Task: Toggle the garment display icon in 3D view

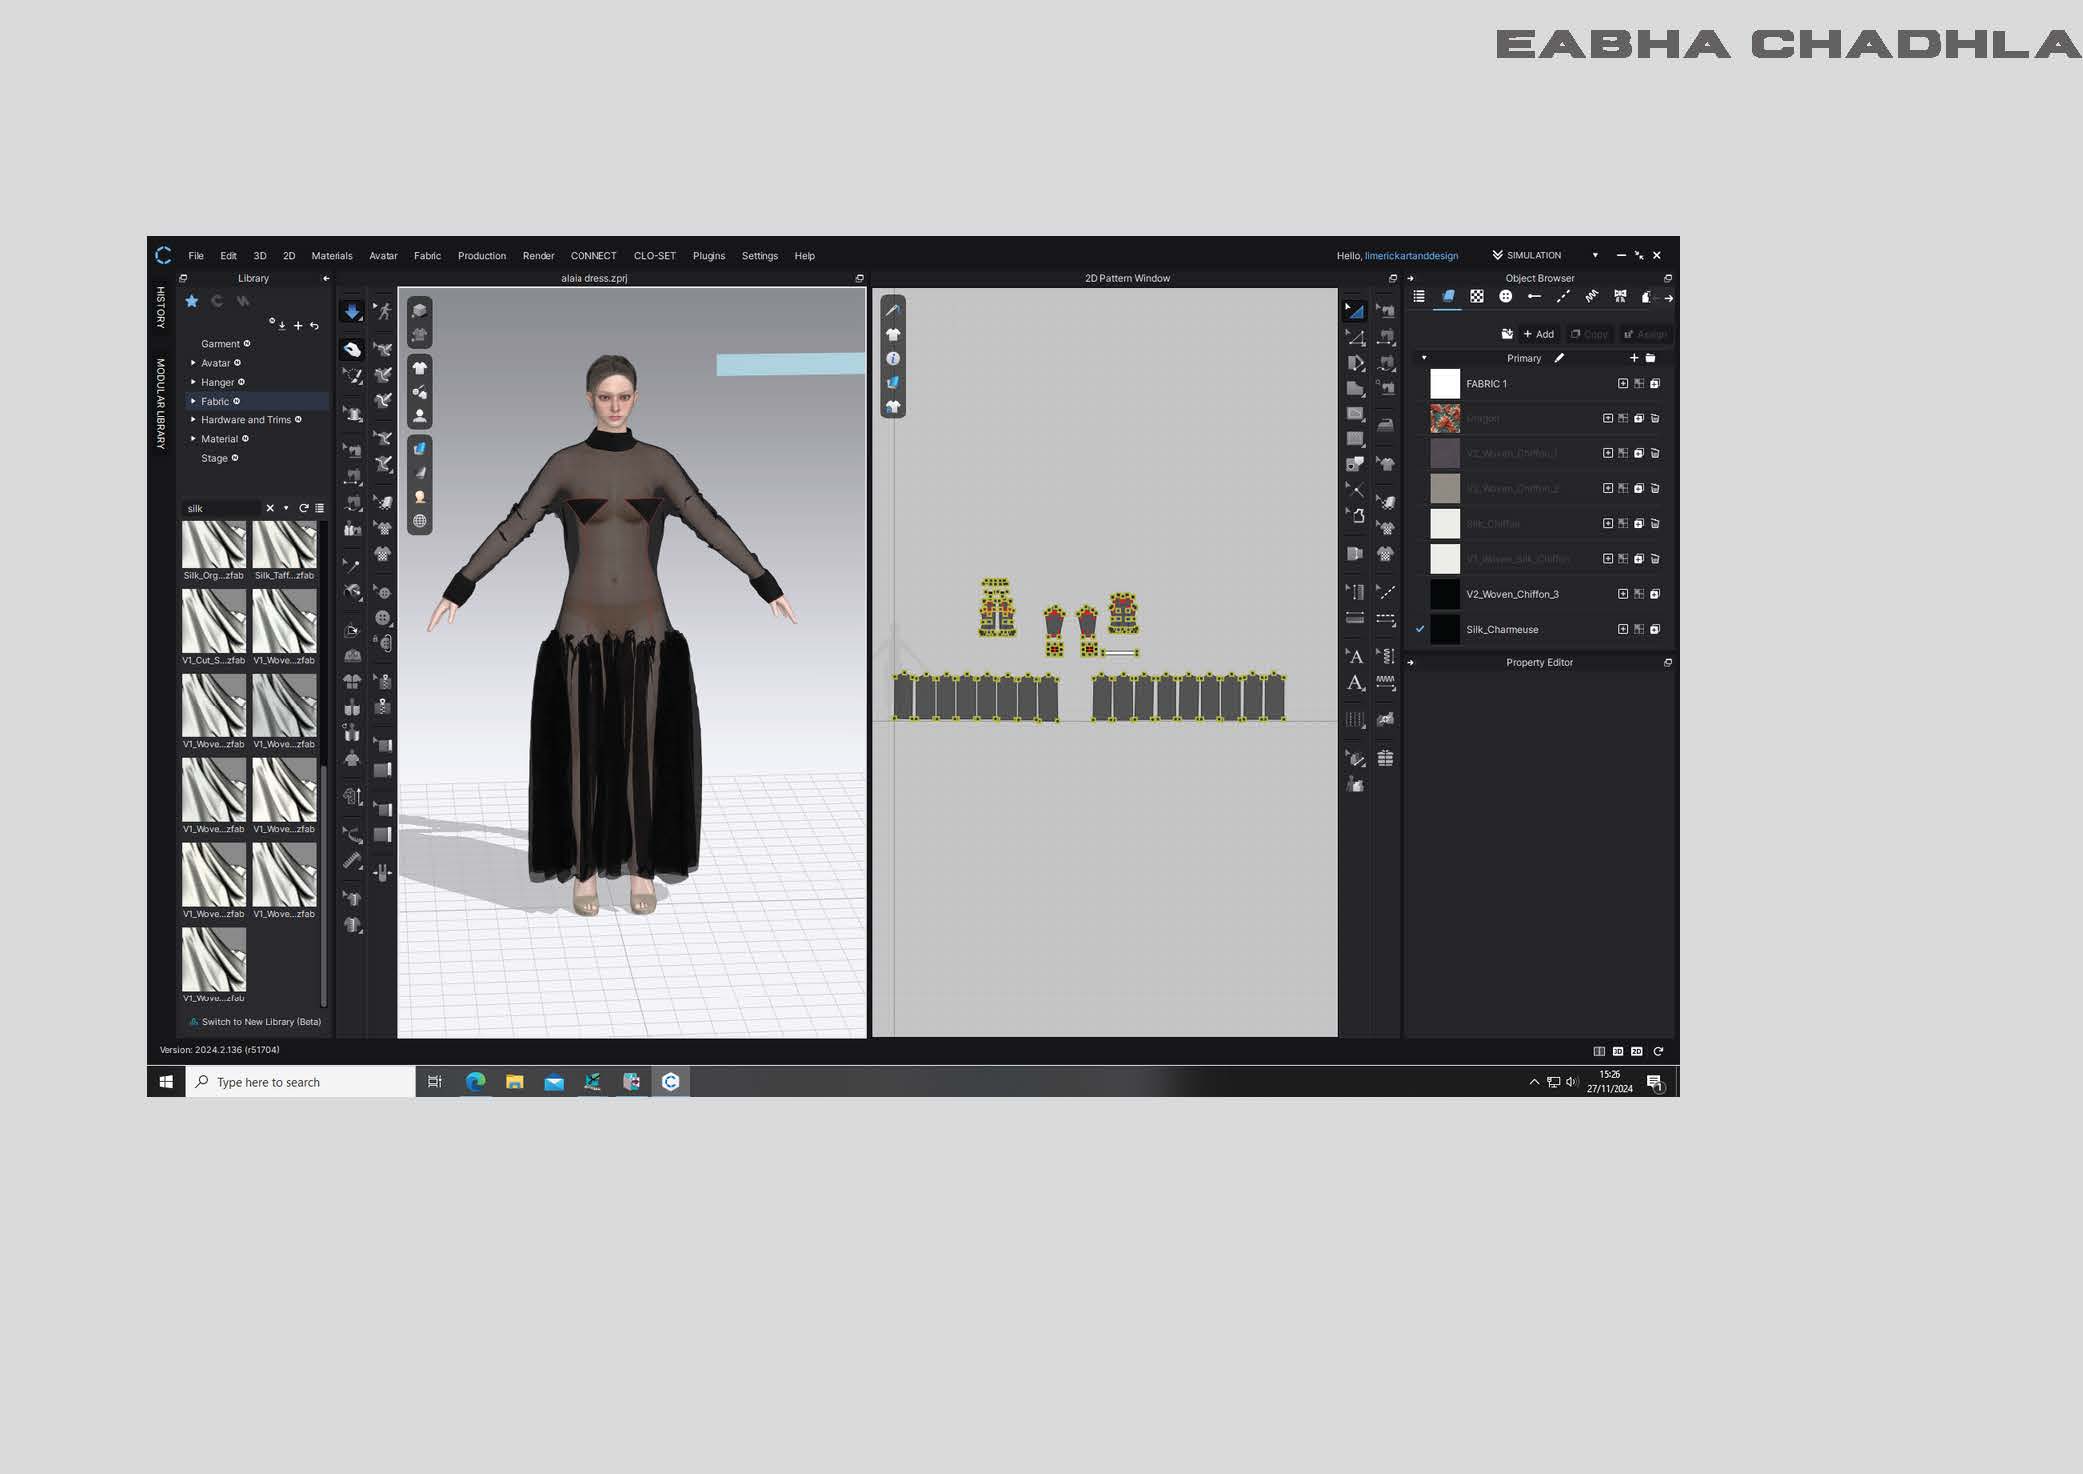Action: click(420, 368)
